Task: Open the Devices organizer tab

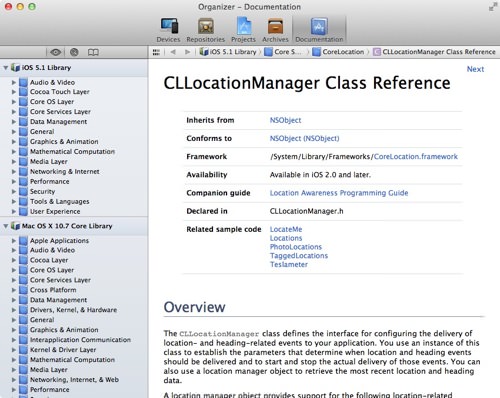Action: (x=169, y=30)
